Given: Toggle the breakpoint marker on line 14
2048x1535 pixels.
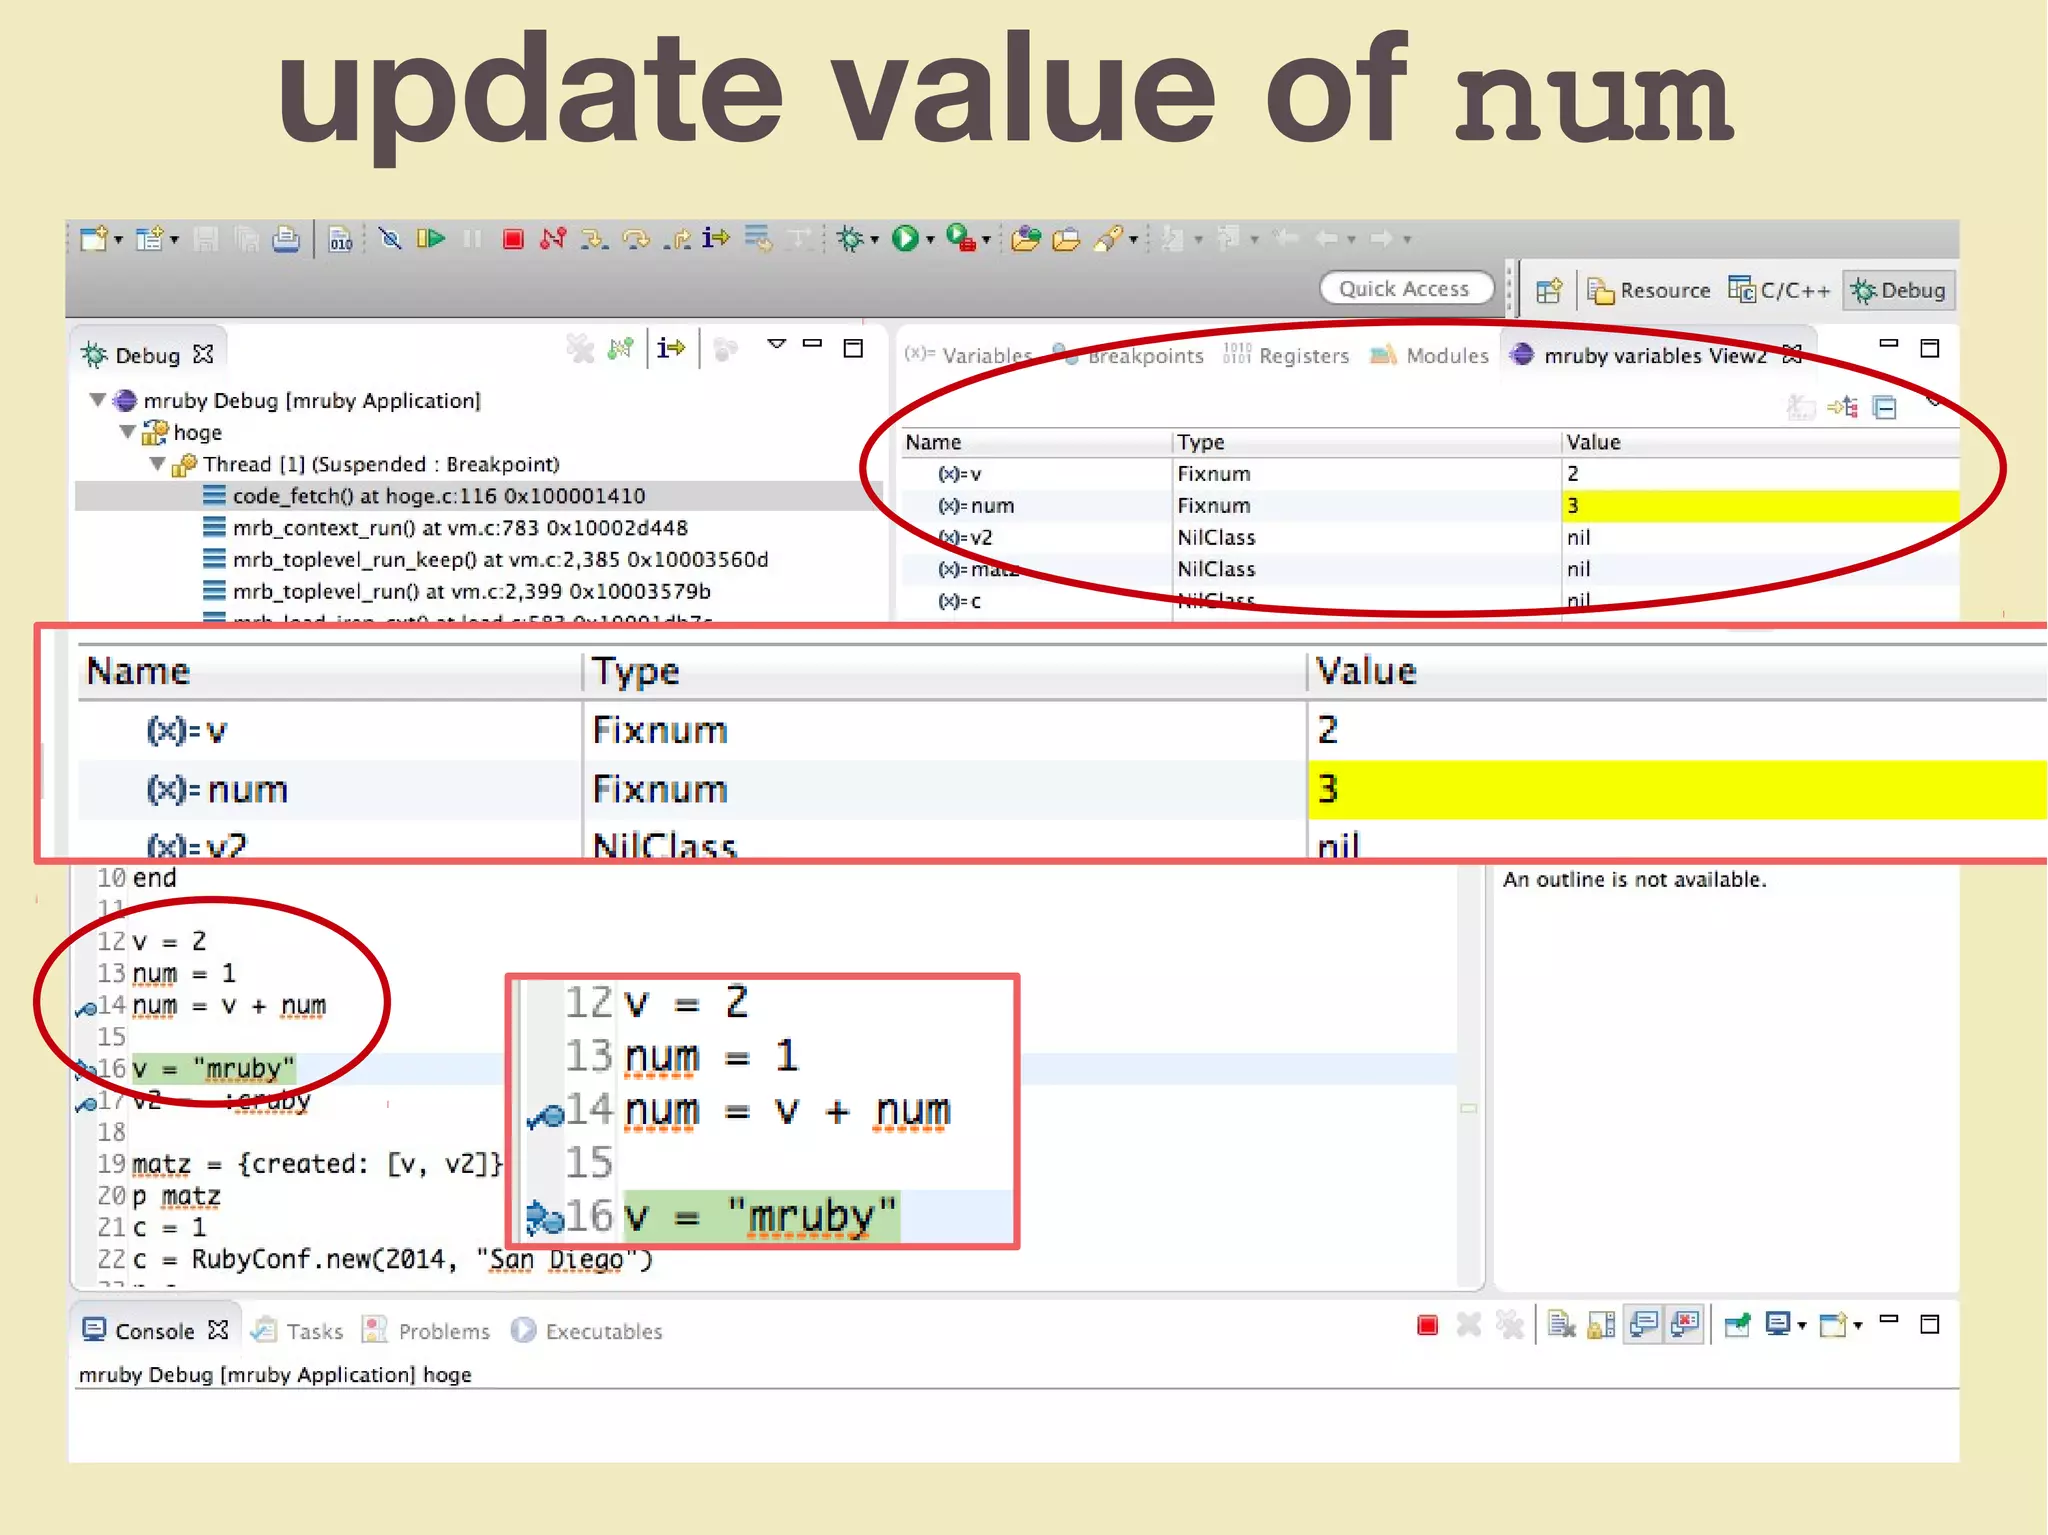Looking at the screenshot, I should pos(85,1008).
